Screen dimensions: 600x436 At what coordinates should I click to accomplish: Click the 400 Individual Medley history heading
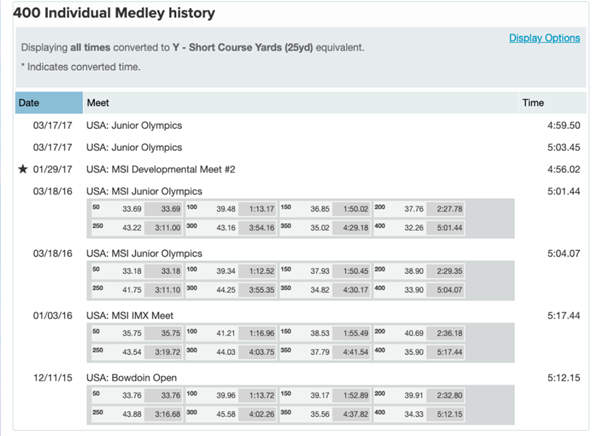coord(114,13)
